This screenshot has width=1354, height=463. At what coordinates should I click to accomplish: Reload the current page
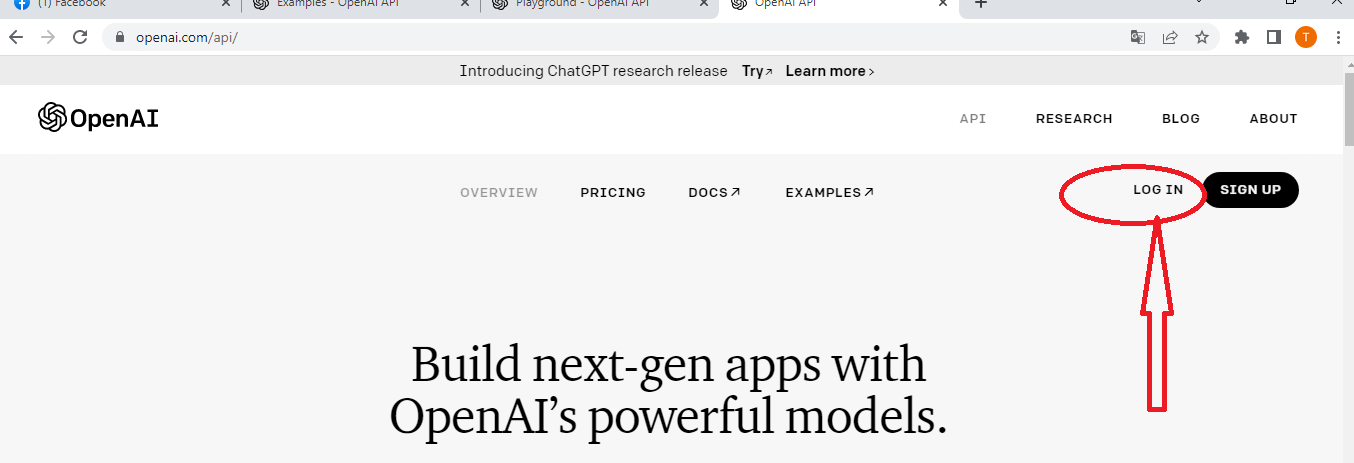[80, 38]
